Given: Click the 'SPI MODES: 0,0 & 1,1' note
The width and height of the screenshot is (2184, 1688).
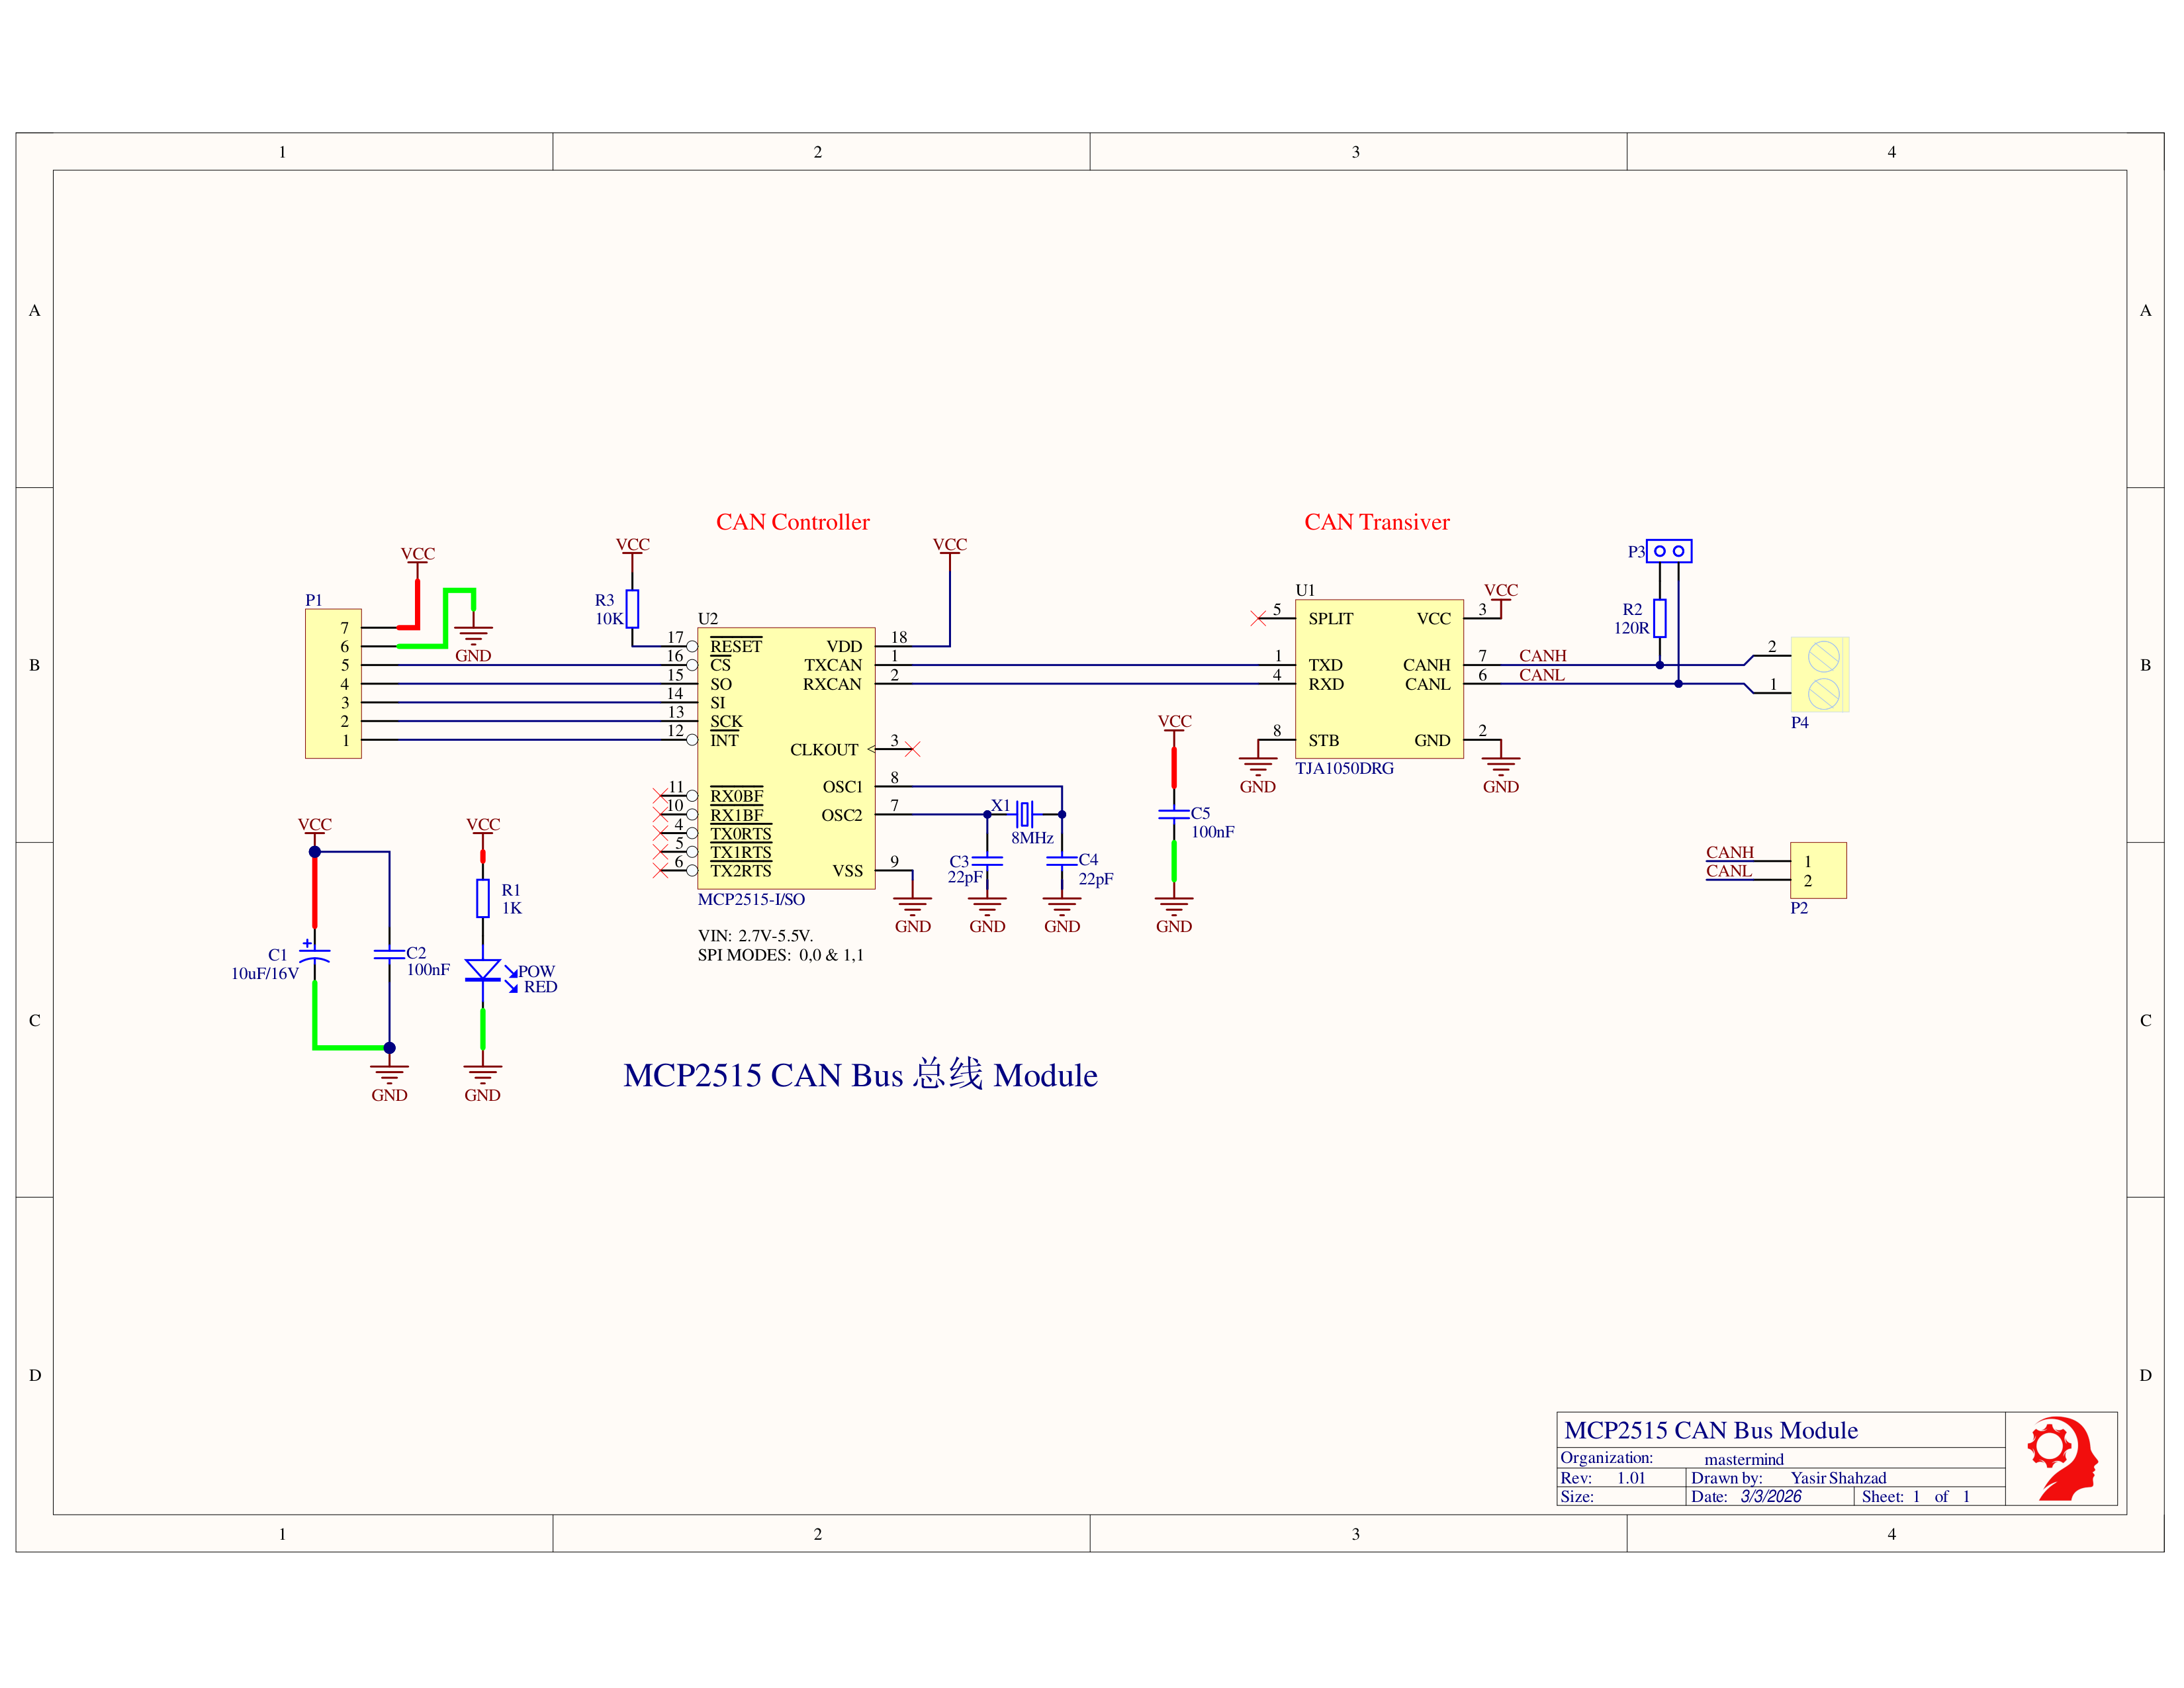Looking at the screenshot, I should tap(780, 955).
